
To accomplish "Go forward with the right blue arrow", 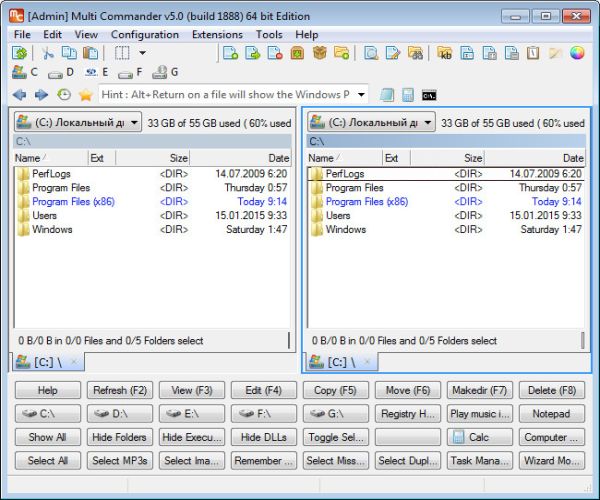I will click(x=41, y=94).
